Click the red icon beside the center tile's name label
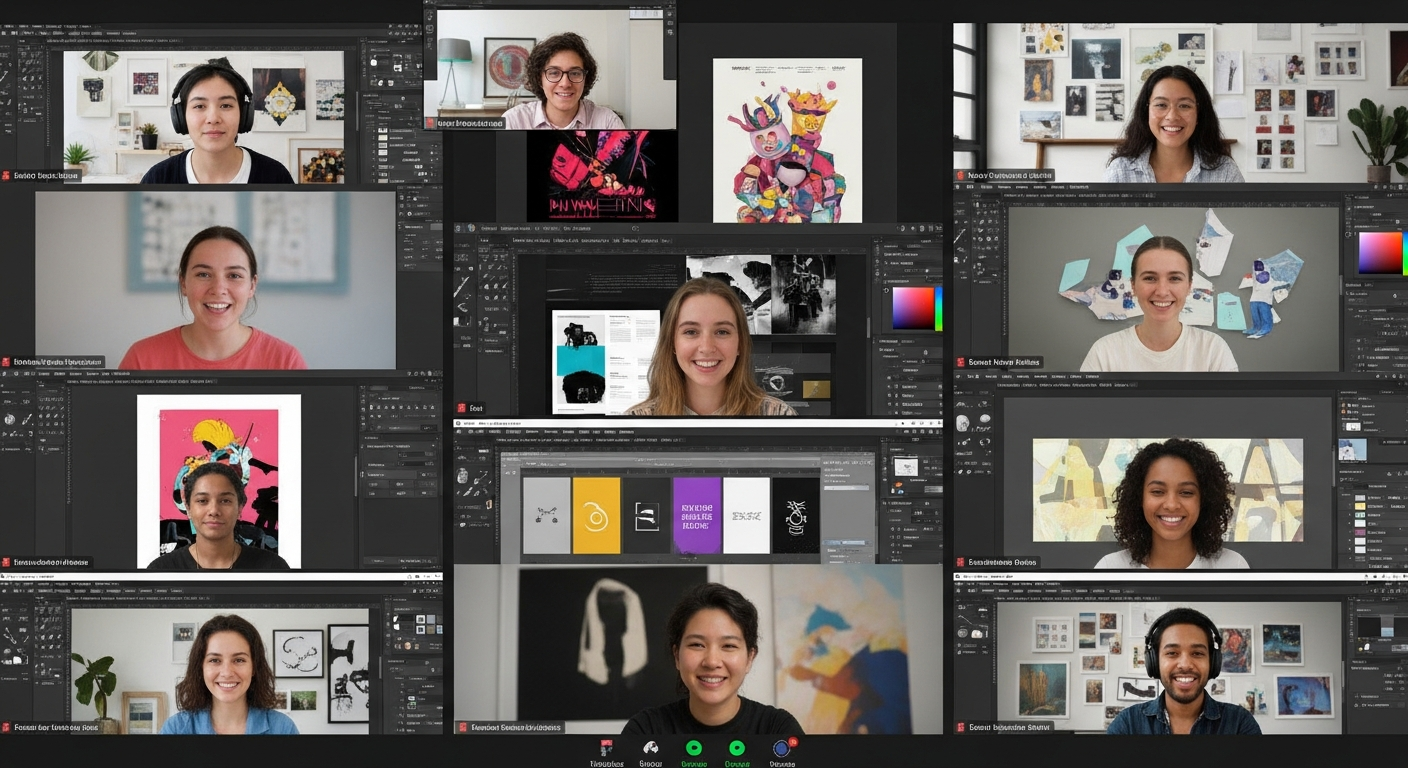Image resolution: width=1408 pixels, height=768 pixels. coord(462,408)
